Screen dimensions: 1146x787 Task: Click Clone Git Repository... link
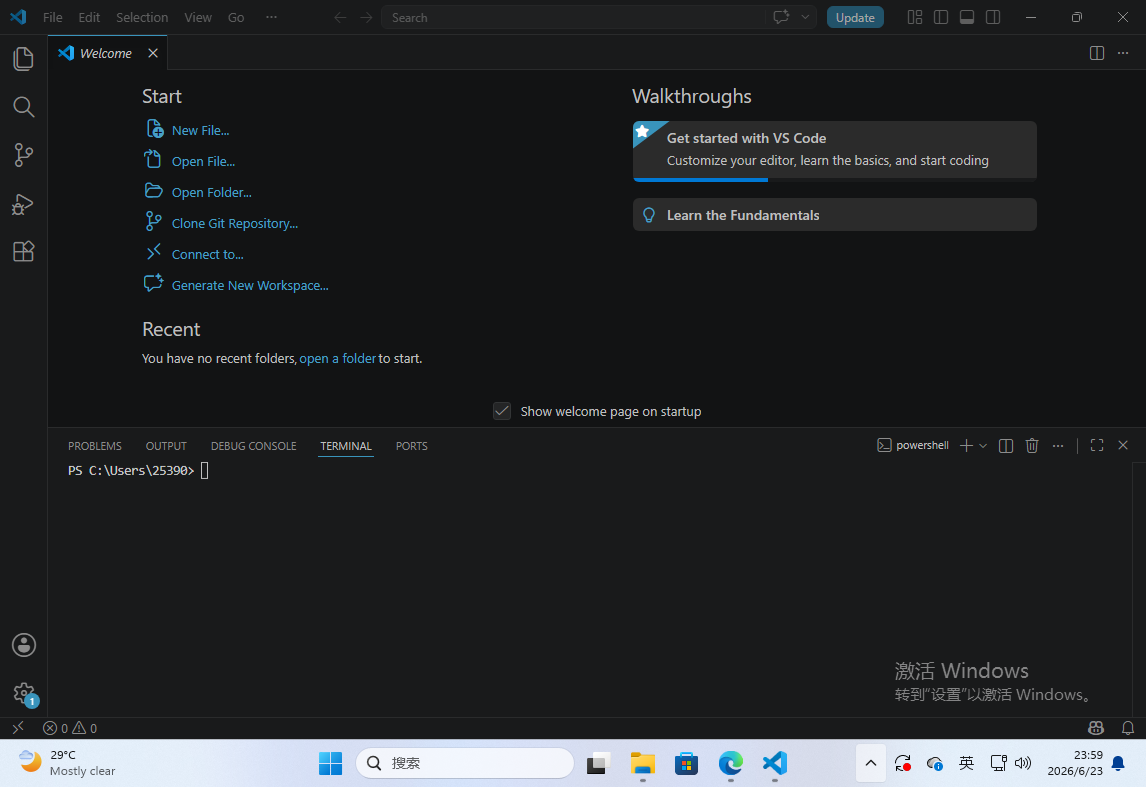pos(235,224)
